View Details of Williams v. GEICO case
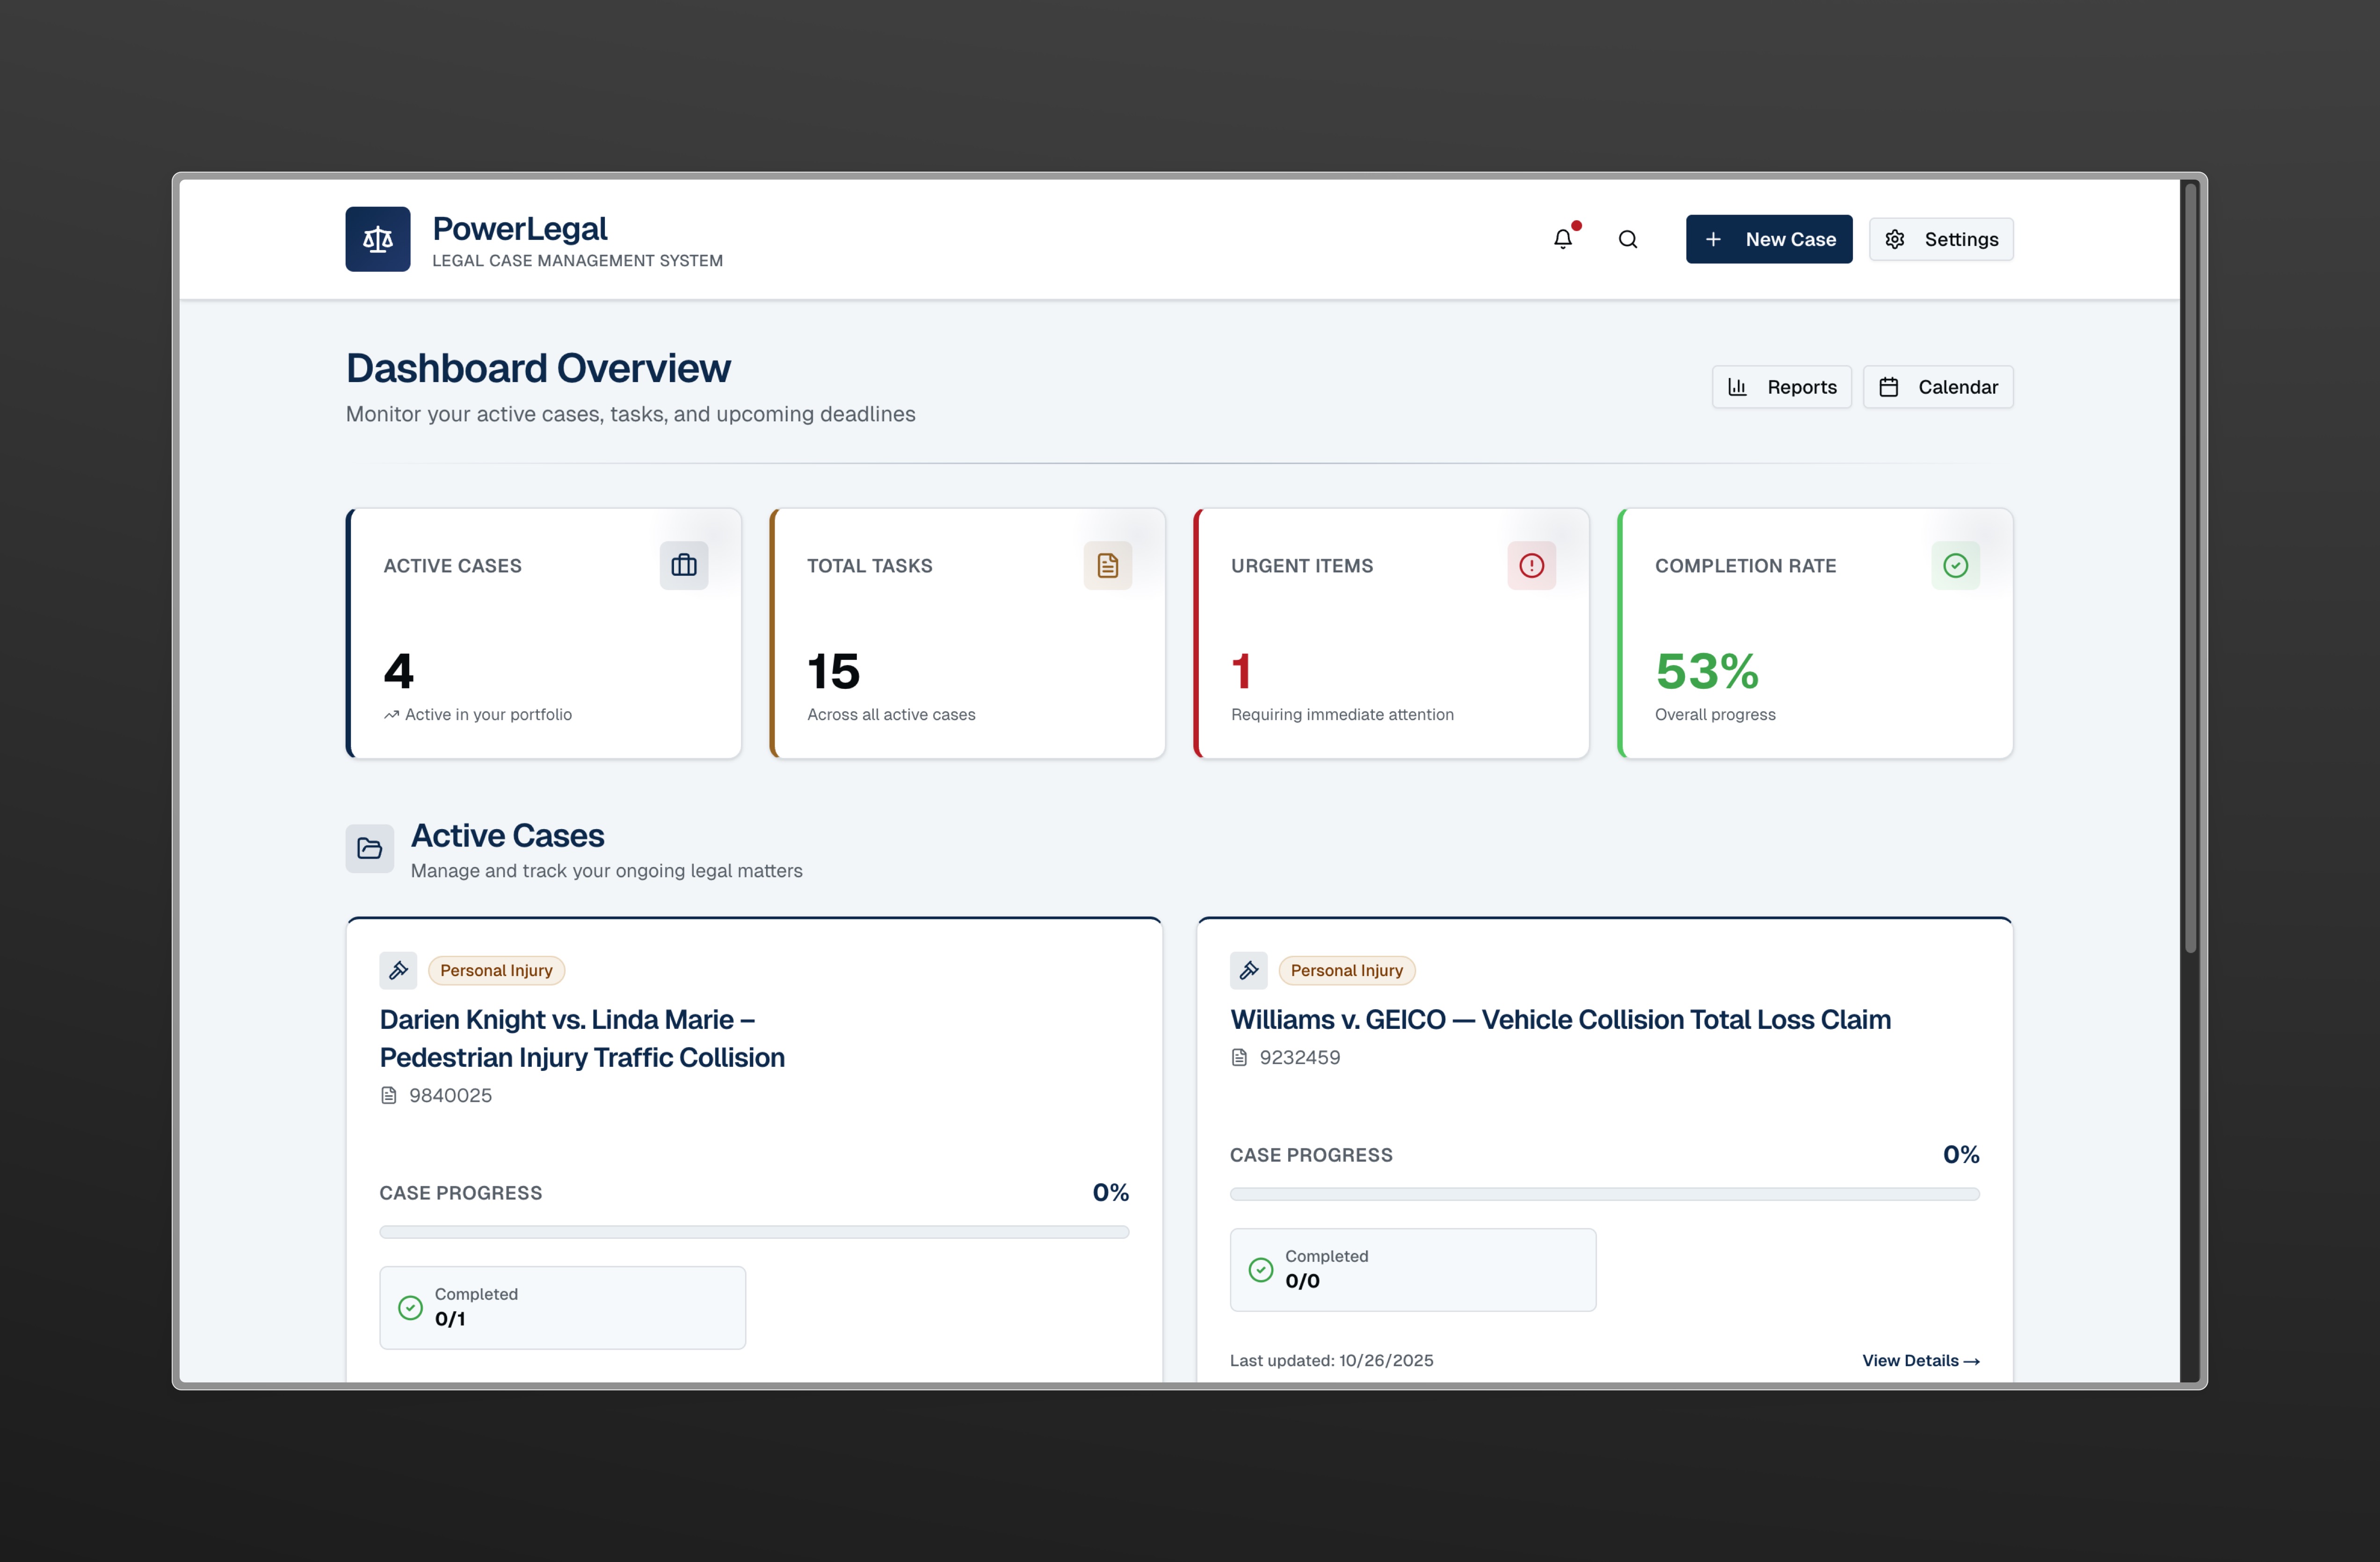Viewport: 2380px width, 1562px height. point(1920,1360)
